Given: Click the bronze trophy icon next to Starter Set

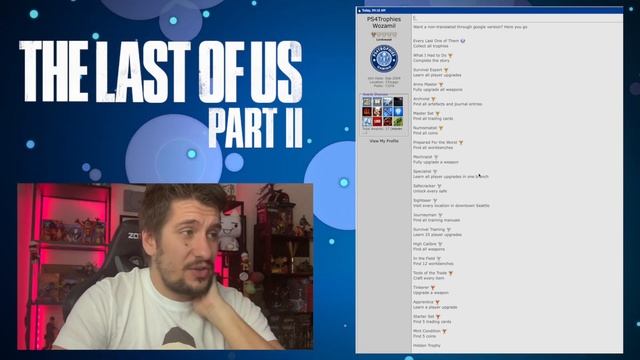Looking at the screenshot, I should point(438,316).
